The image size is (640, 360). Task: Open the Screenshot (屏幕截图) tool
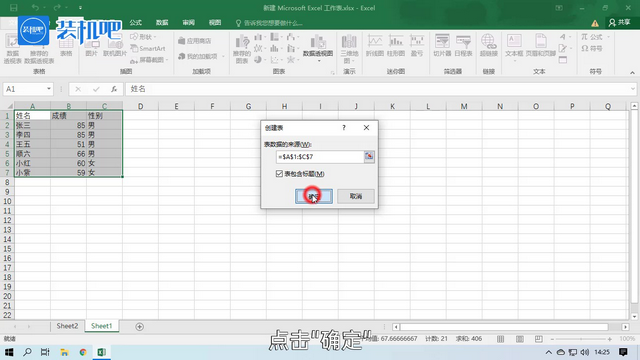click(x=149, y=60)
